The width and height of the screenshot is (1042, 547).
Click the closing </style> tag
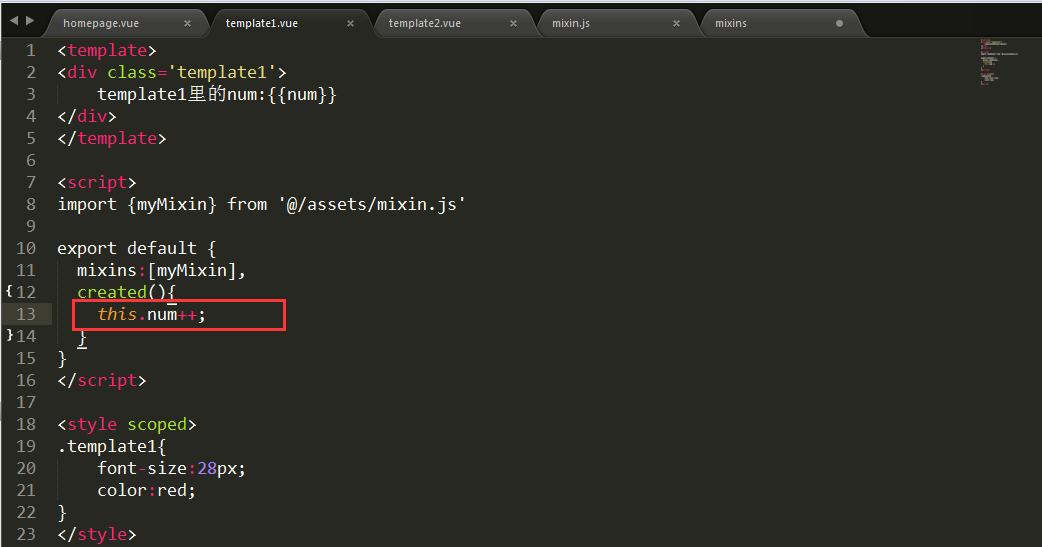click(x=97, y=534)
